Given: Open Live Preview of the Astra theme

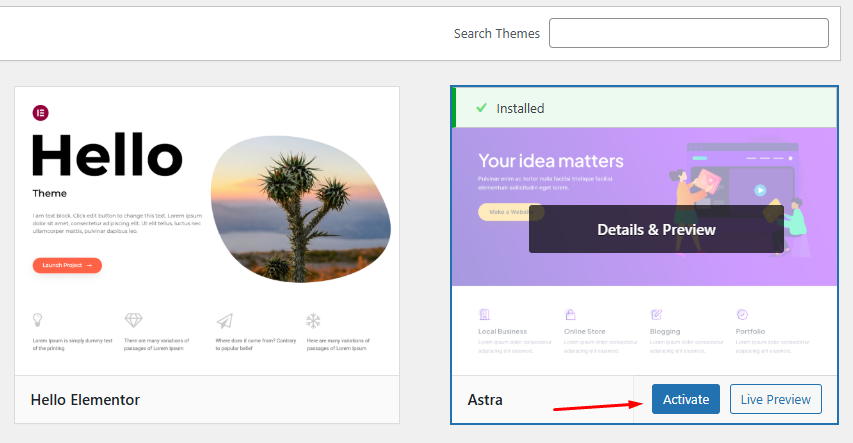Looking at the screenshot, I should coord(775,399).
